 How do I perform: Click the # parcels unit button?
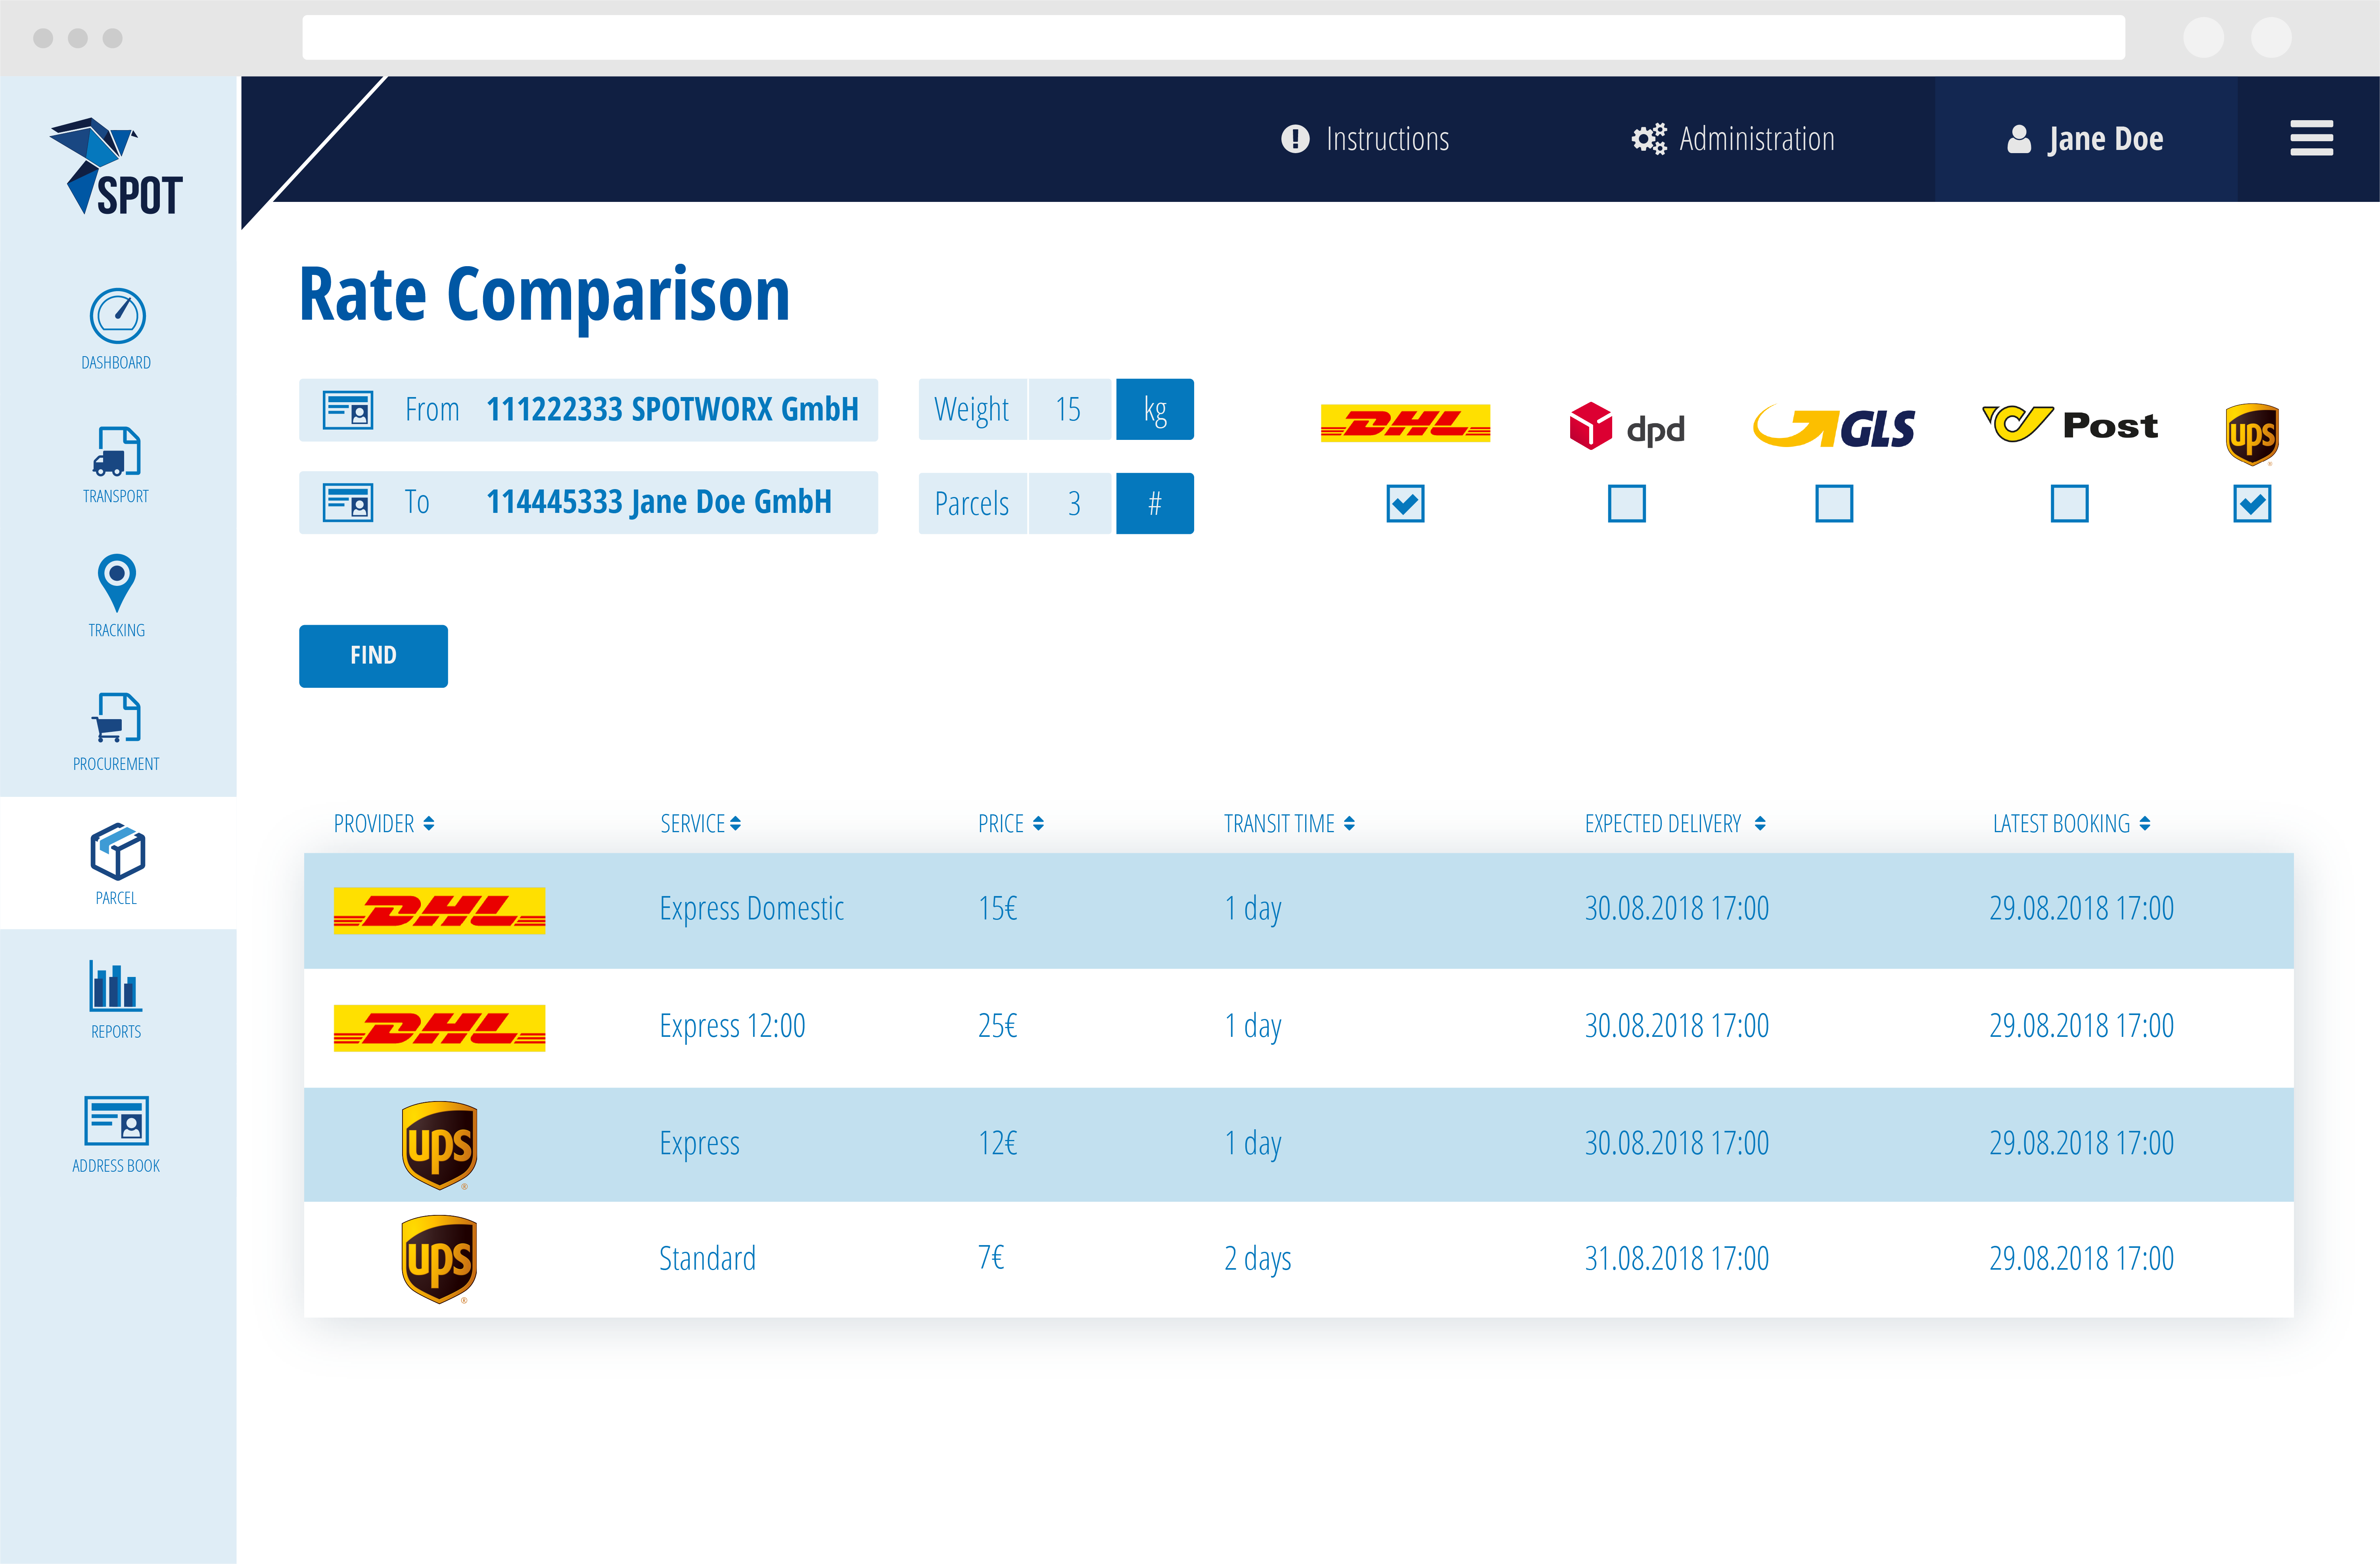point(1155,503)
